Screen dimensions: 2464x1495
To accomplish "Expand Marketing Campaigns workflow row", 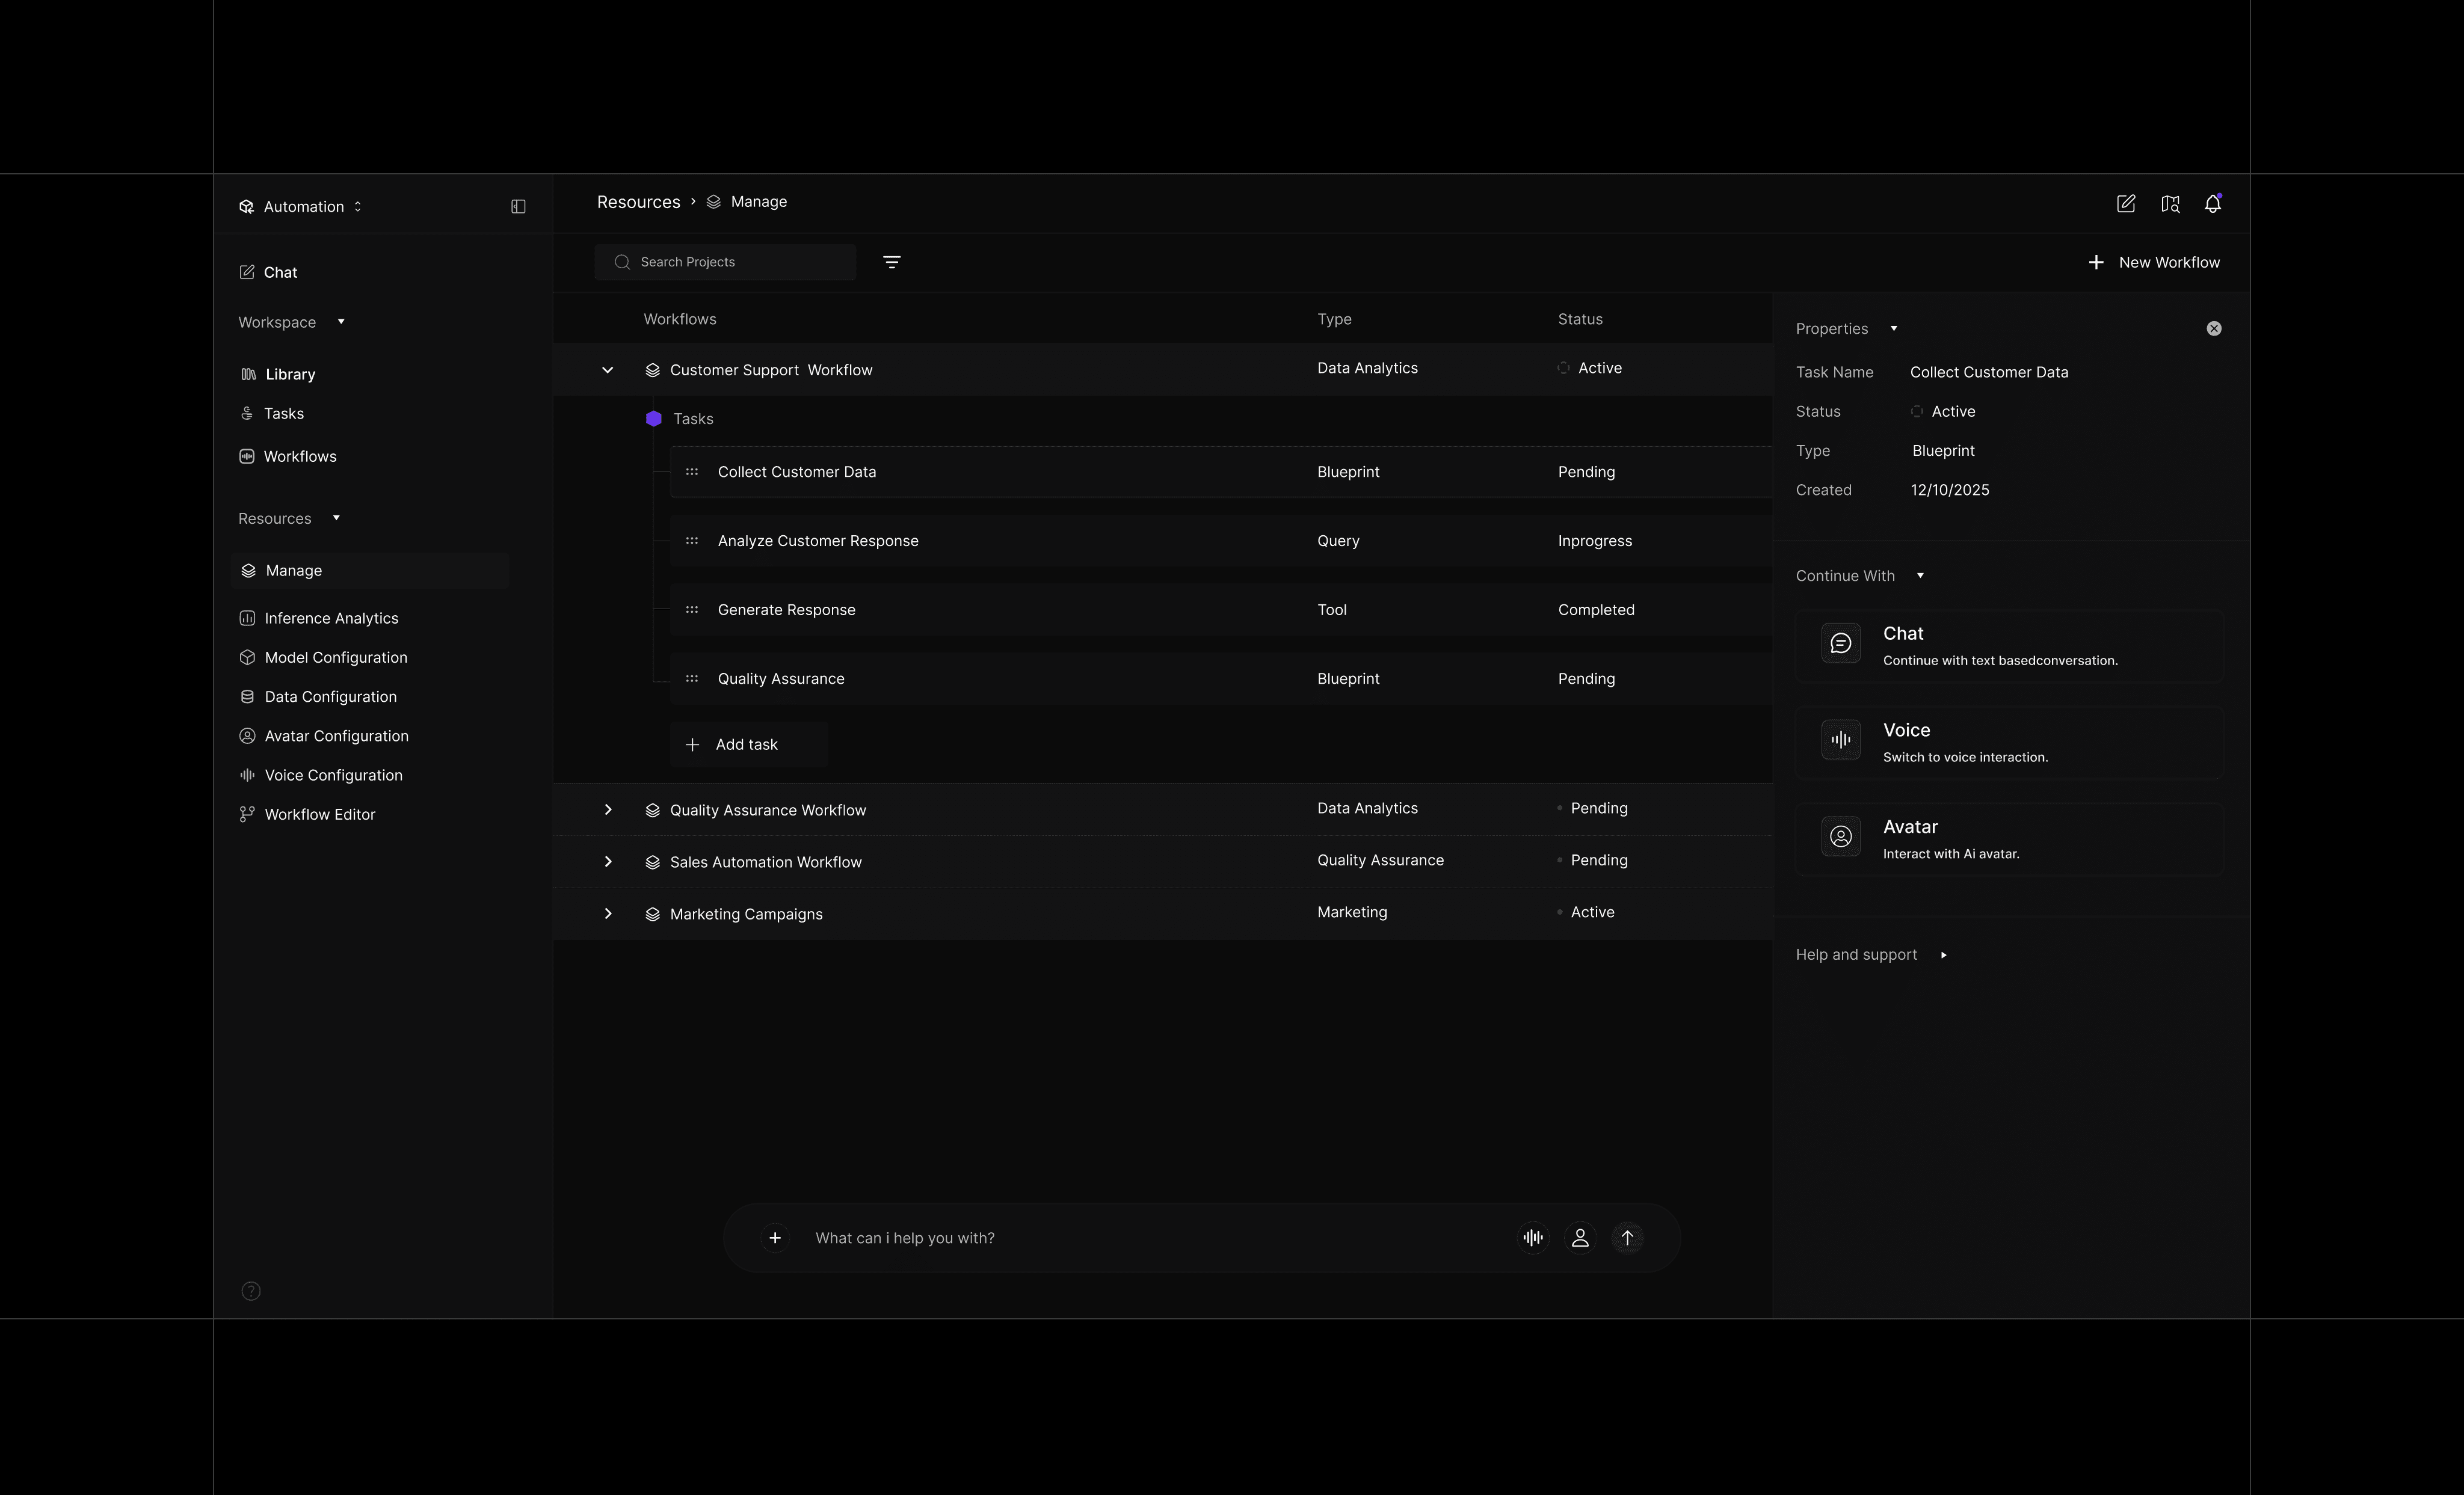I will 607,914.
